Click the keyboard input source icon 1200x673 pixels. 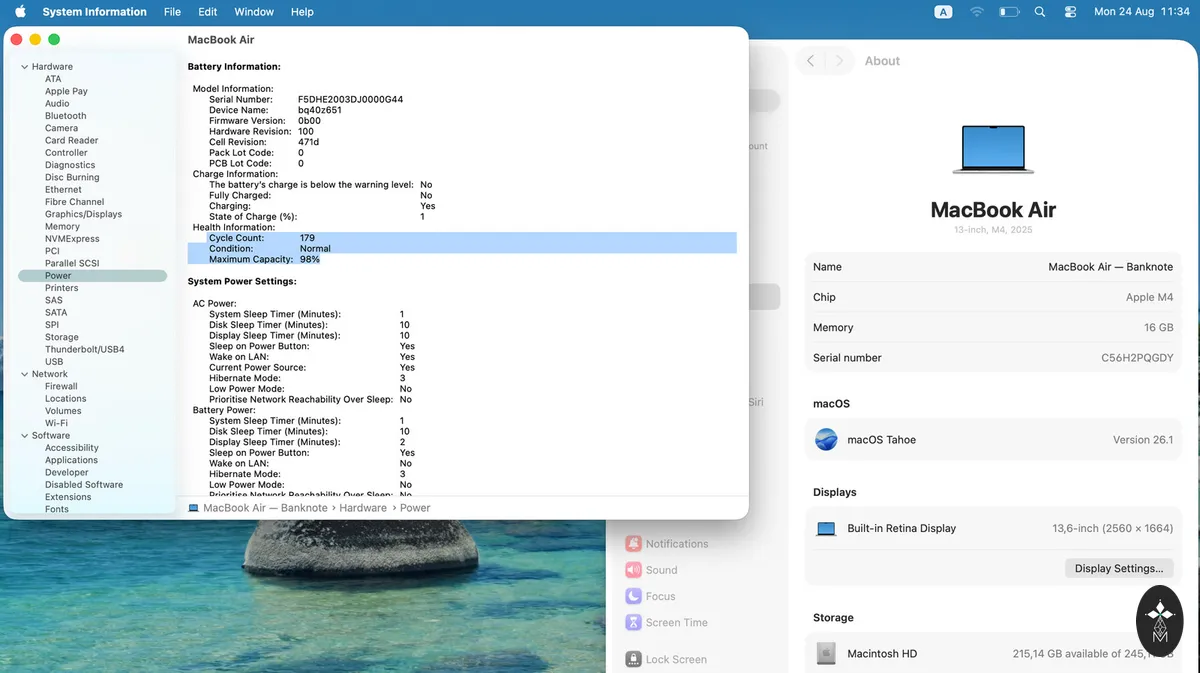click(943, 12)
